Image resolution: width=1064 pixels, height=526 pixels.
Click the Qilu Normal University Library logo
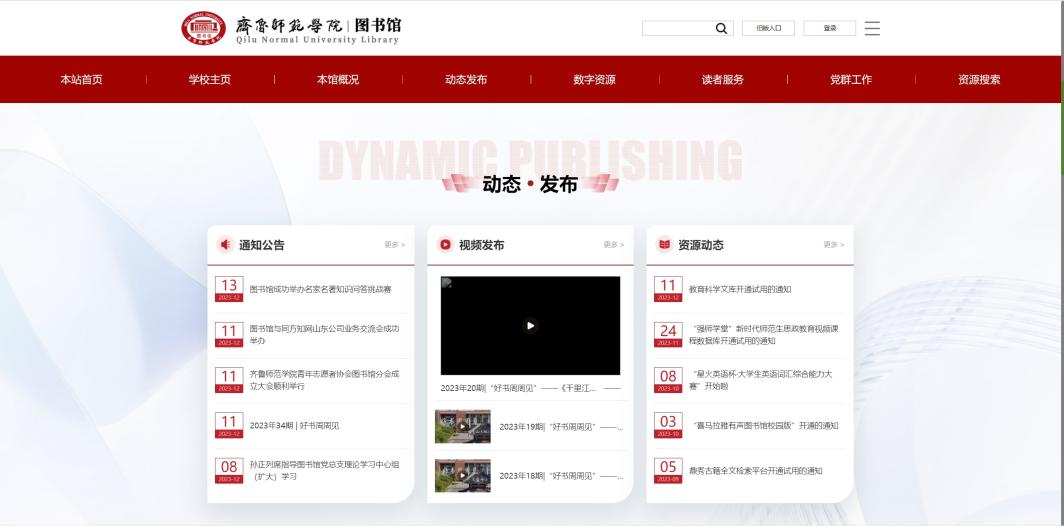coord(291,28)
